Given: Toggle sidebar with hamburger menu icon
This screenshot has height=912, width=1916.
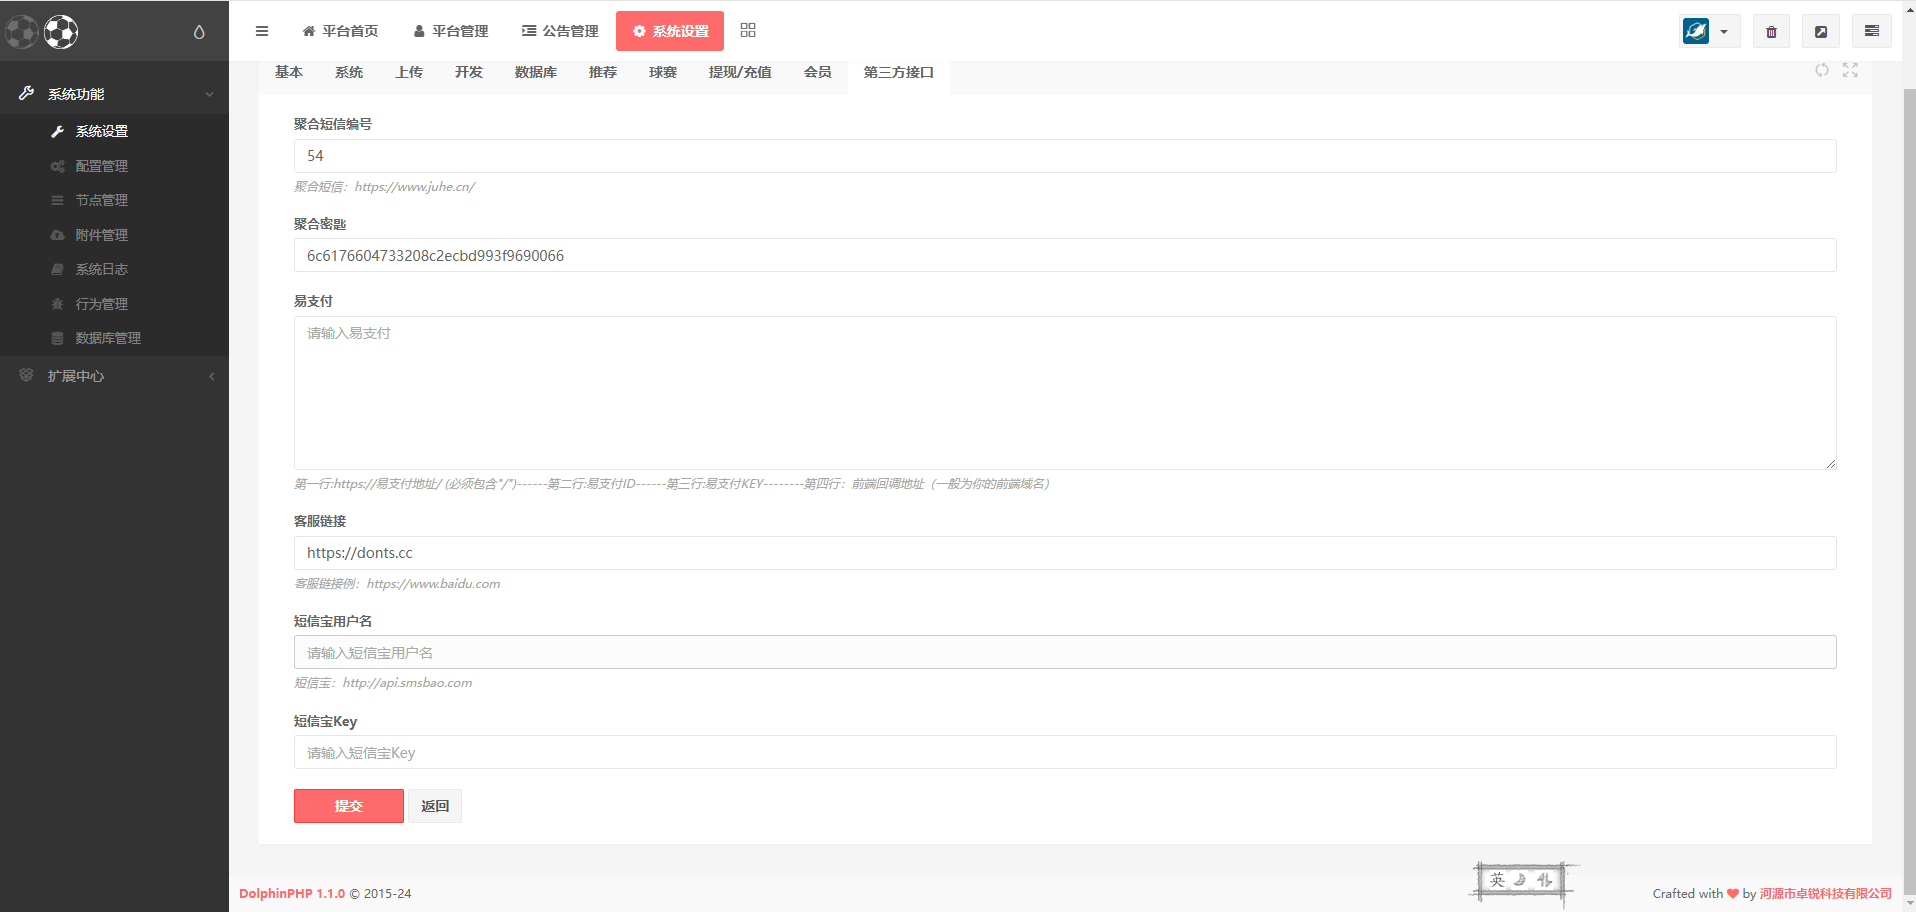Looking at the screenshot, I should (x=262, y=31).
